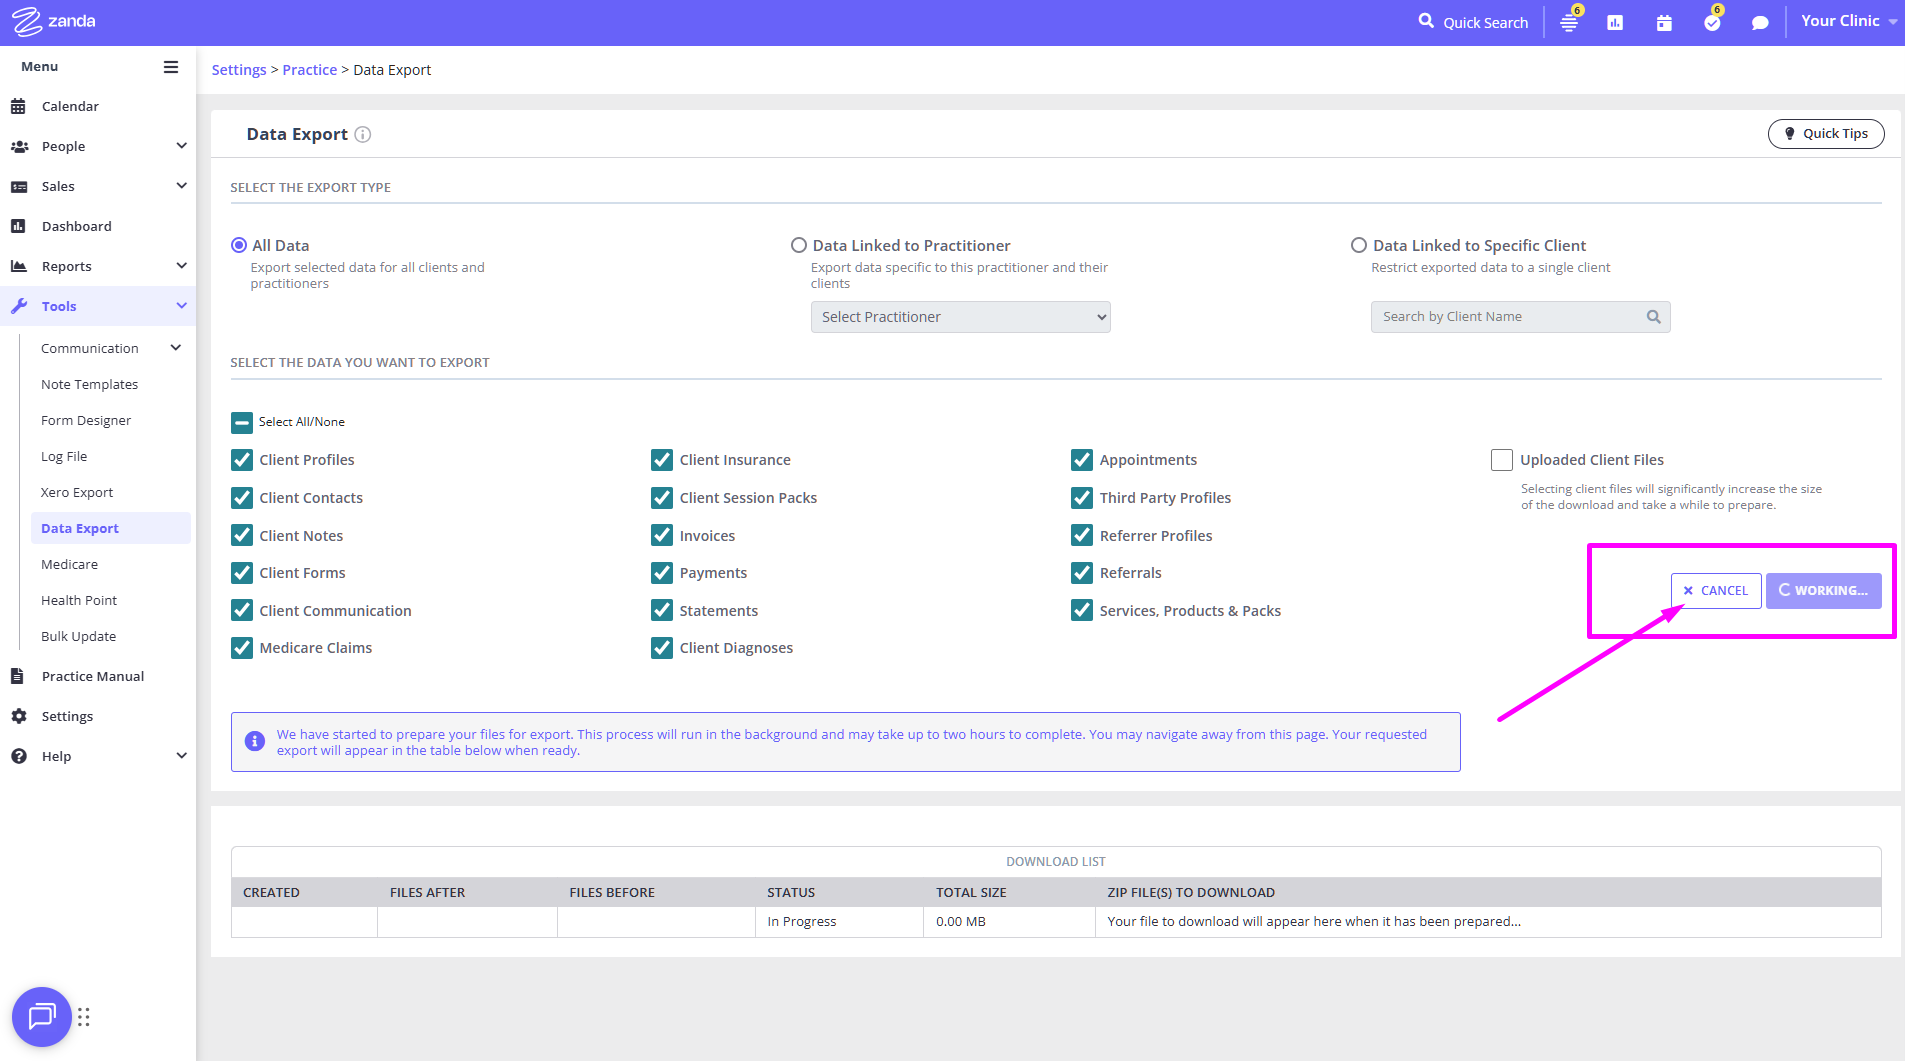Click the Search by Client Name field
Screen dimensions: 1905x1061
point(1510,317)
